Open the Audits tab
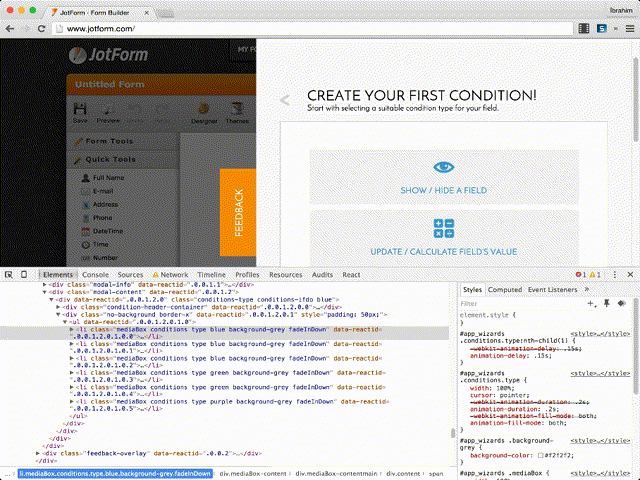Screen dimensions: 640x480 pyautogui.click(x=322, y=275)
